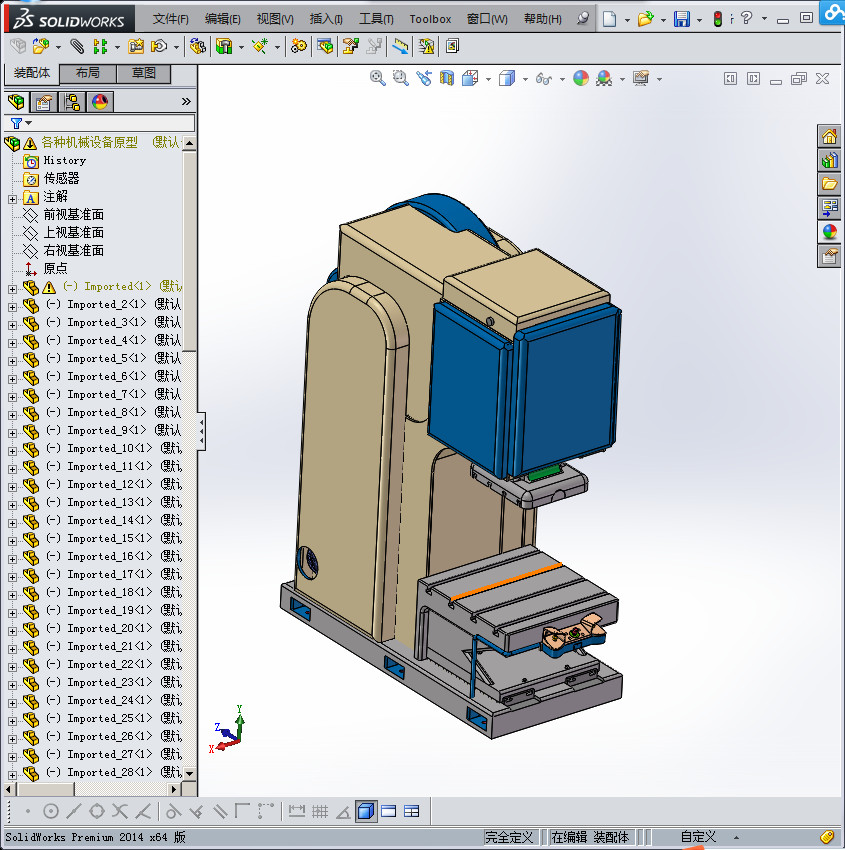Toggle the quadrant snap icon
The width and height of the screenshot is (845, 850).
[x=96, y=812]
